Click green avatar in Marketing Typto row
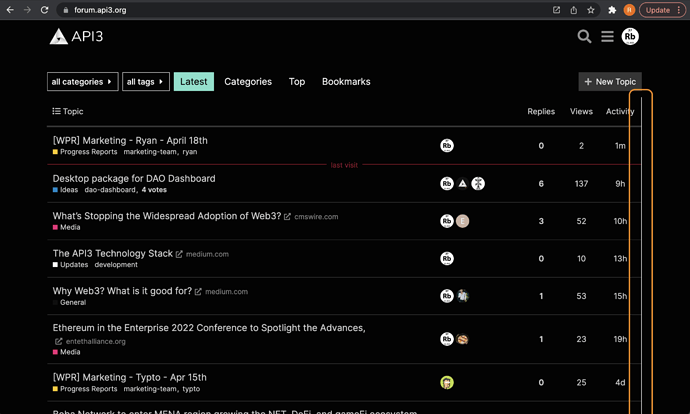690x414 pixels. click(x=447, y=382)
